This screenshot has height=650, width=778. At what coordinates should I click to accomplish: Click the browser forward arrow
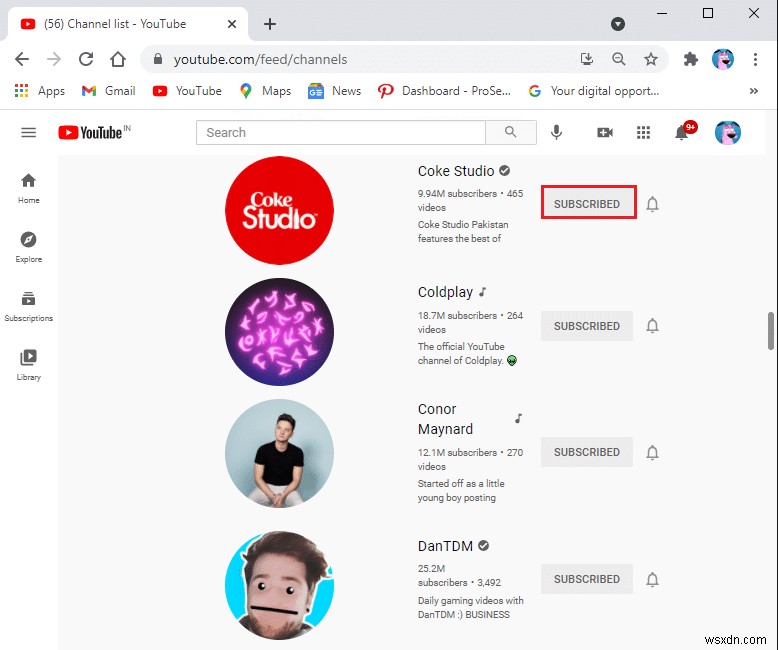54,59
